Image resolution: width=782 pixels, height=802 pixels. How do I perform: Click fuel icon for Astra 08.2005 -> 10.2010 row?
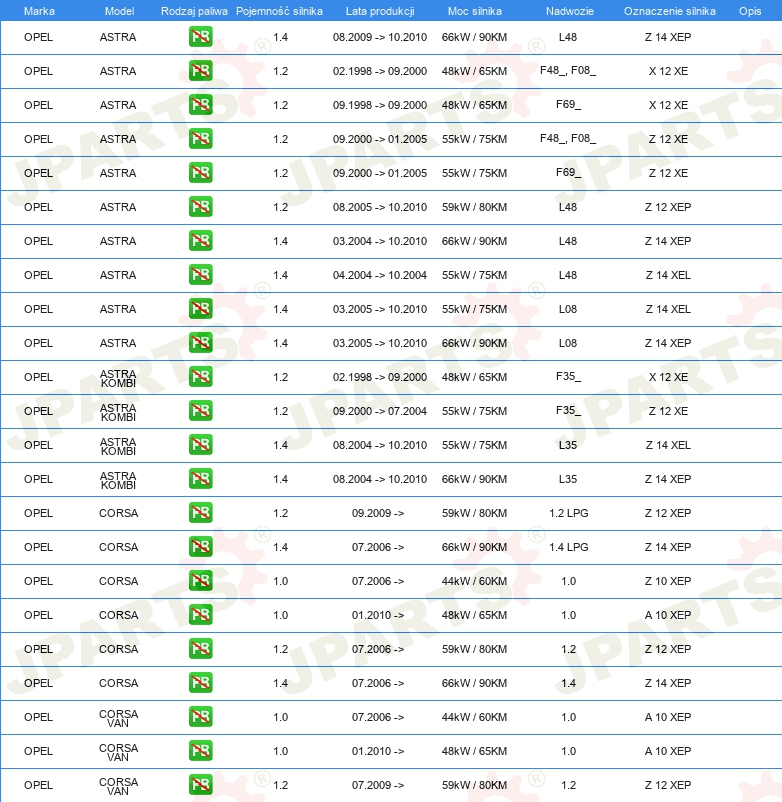click(x=200, y=207)
